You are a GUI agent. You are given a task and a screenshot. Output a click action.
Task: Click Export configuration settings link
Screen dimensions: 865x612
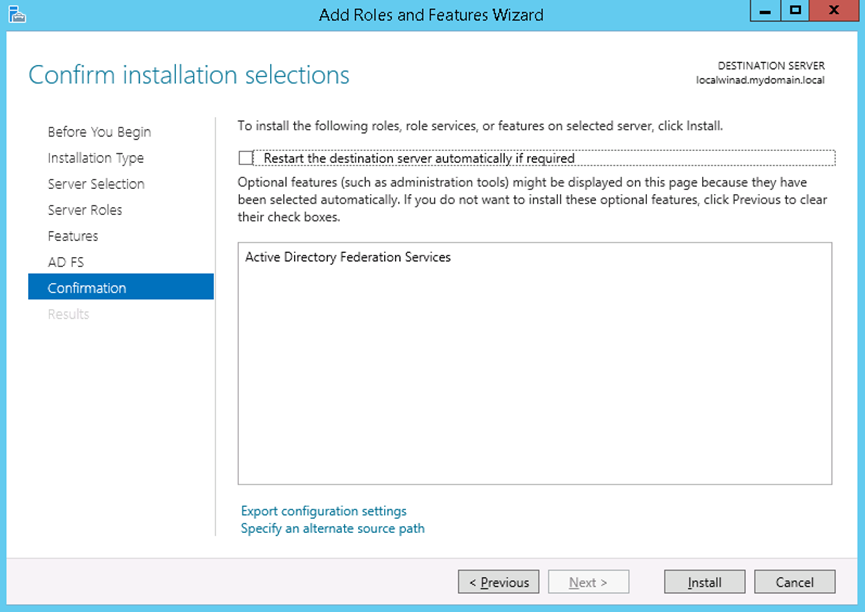(x=323, y=511)
